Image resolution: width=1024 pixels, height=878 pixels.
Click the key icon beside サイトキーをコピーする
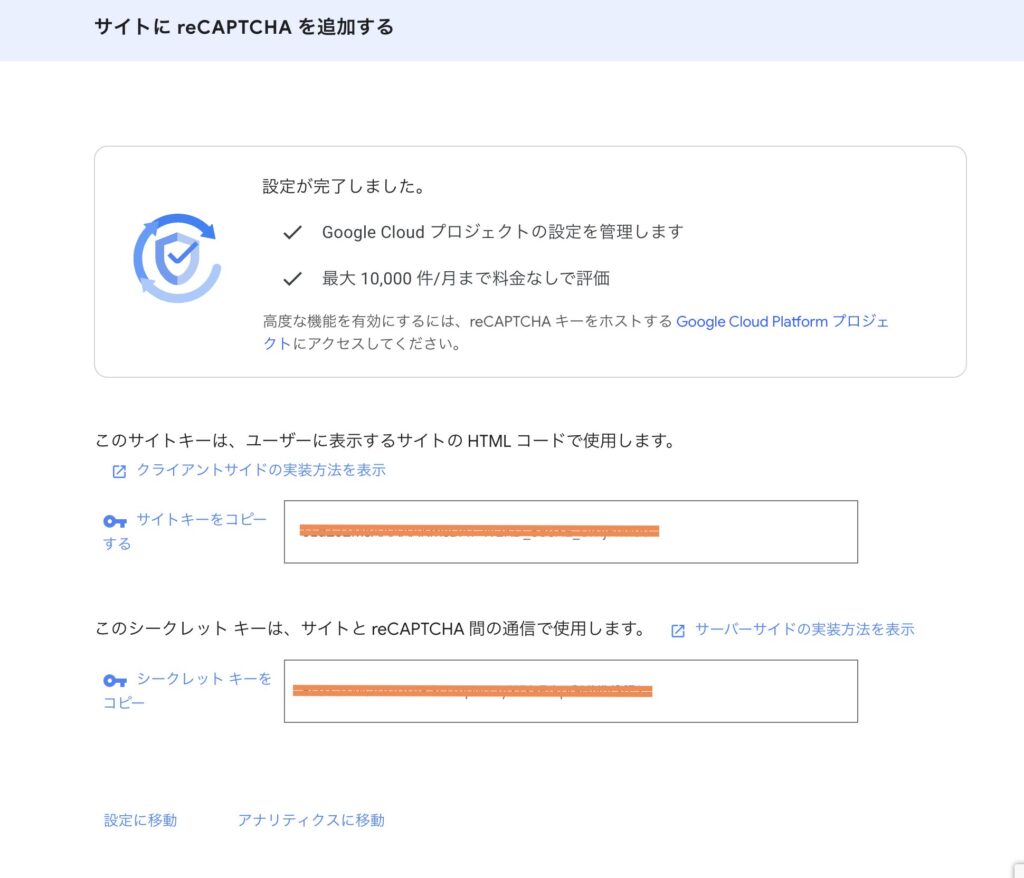pos(115,521)
